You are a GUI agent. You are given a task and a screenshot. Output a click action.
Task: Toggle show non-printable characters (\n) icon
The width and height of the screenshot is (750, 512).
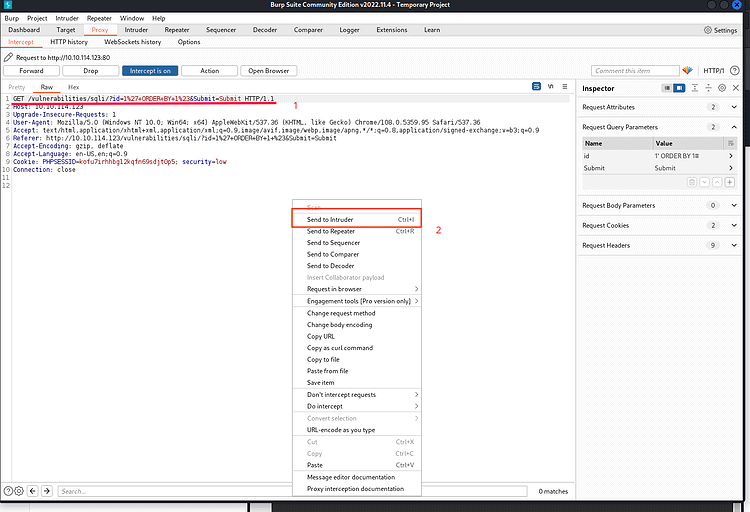(551, 86)
